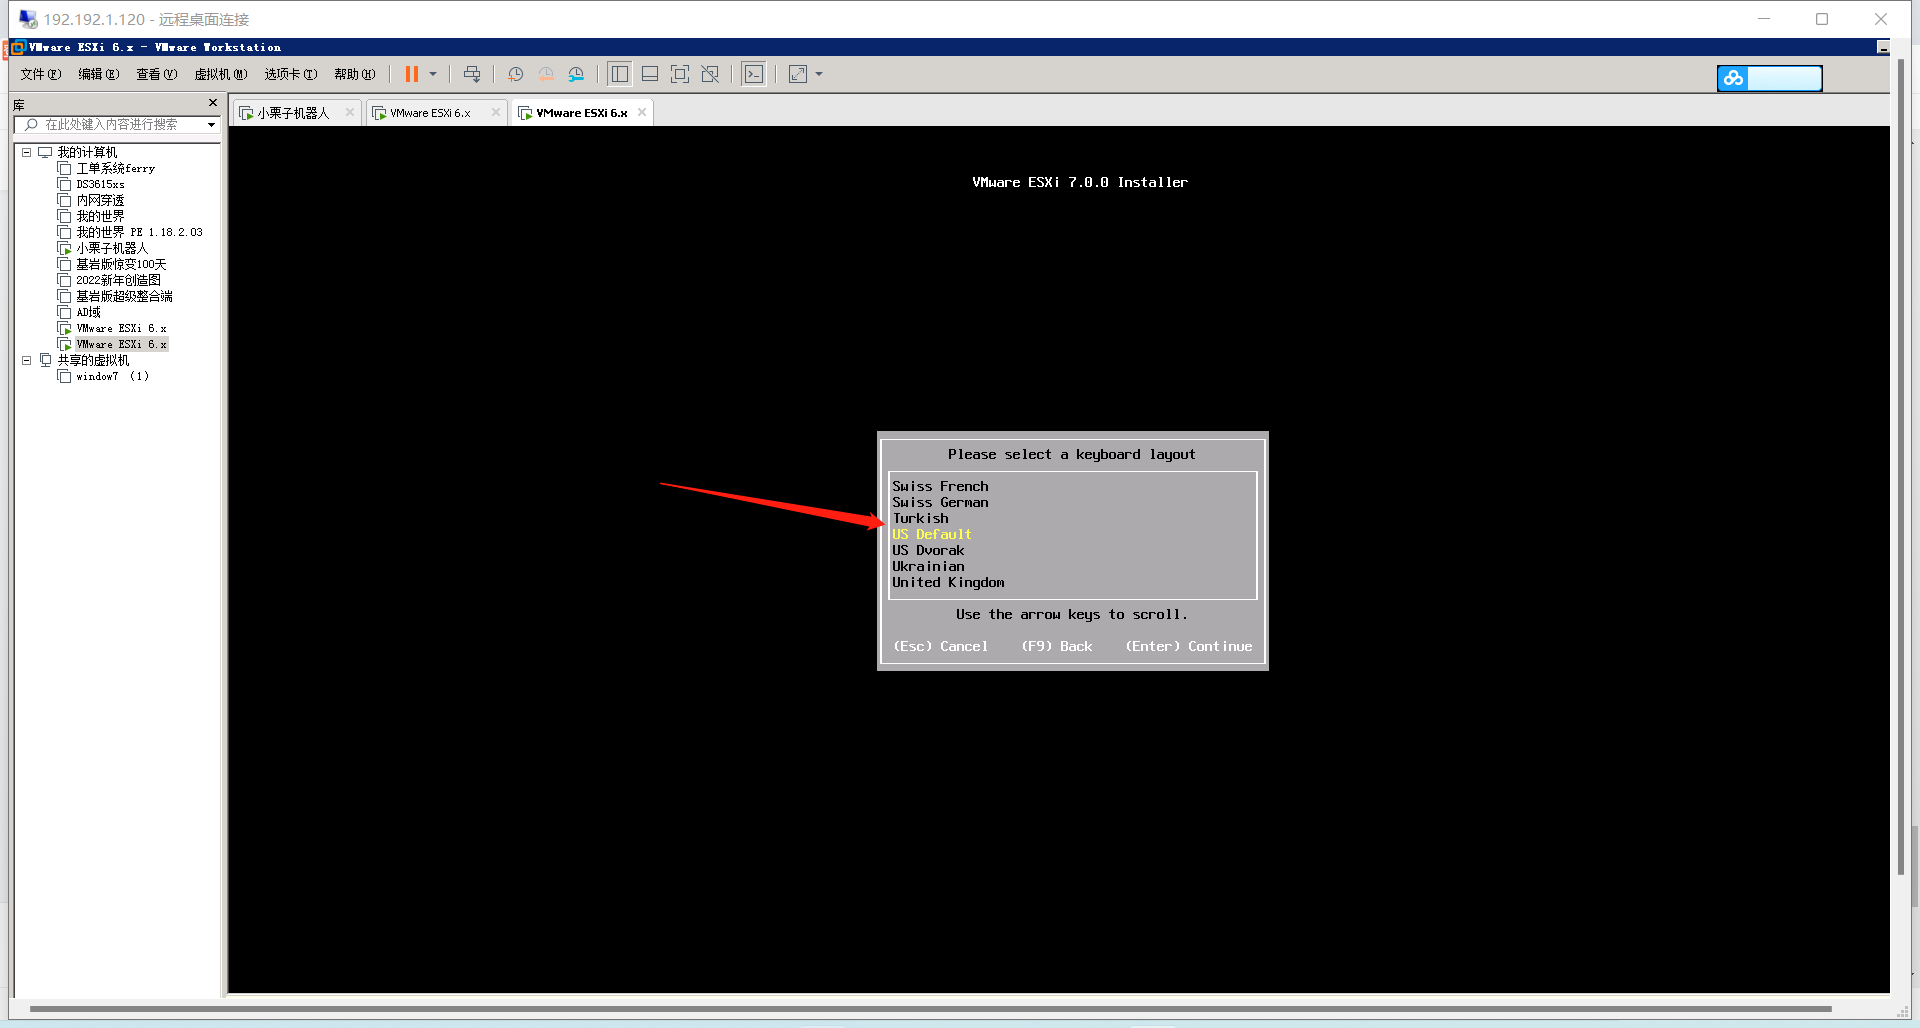Pause the virtual machine

click(411, 74)
